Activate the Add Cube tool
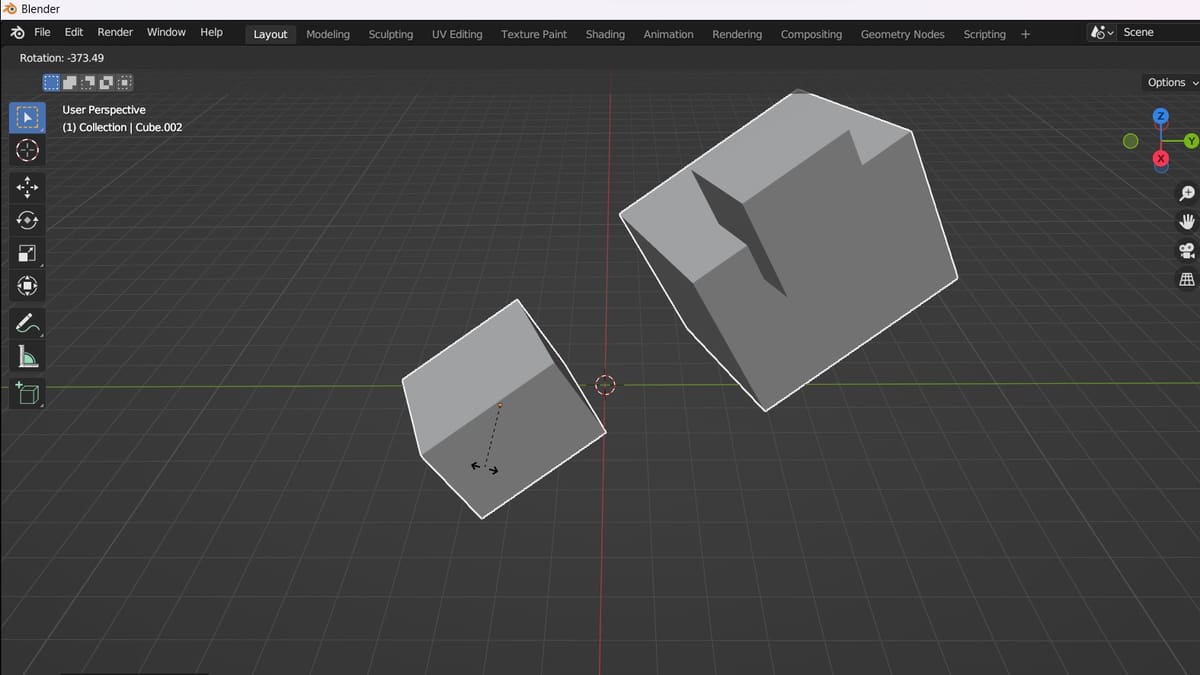Viewport: 1200px width, 675px height. [x=27, y=393]
